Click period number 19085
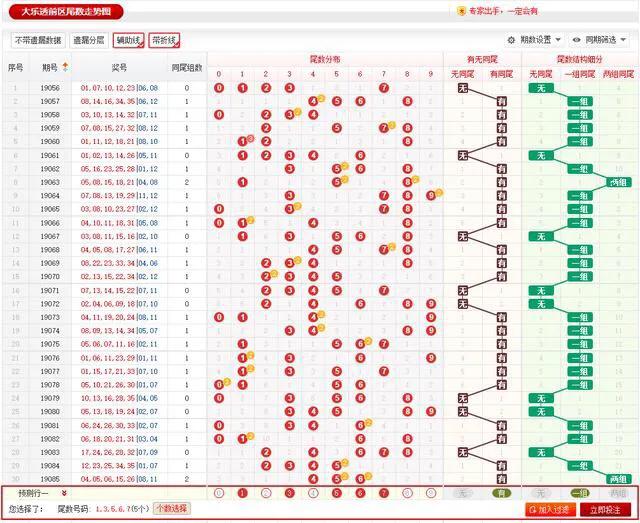This screenshot has height=523, width=640. coord(50,479)
